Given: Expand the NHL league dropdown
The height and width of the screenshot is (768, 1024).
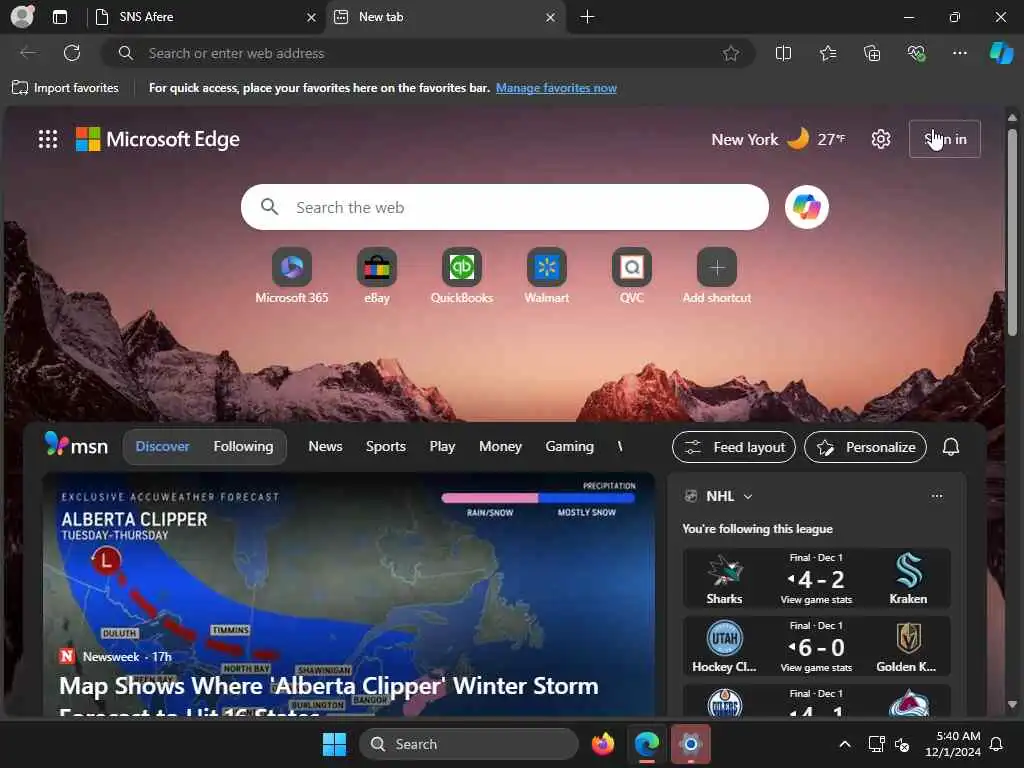Looking at the screenshot, I should (x=748, y=496).
